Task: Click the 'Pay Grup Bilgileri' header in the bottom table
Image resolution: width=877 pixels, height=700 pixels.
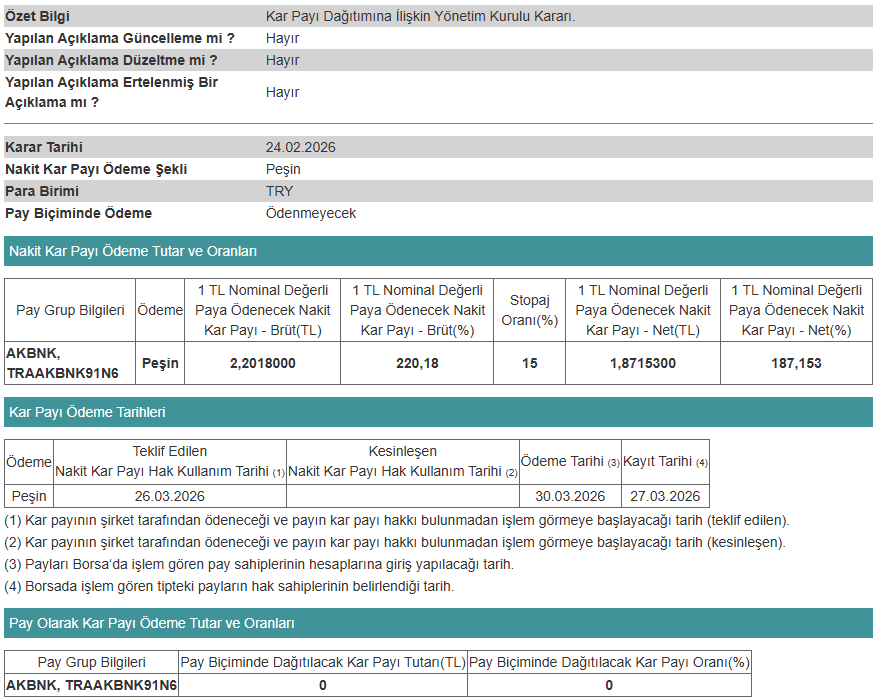Action: (91, 662)
